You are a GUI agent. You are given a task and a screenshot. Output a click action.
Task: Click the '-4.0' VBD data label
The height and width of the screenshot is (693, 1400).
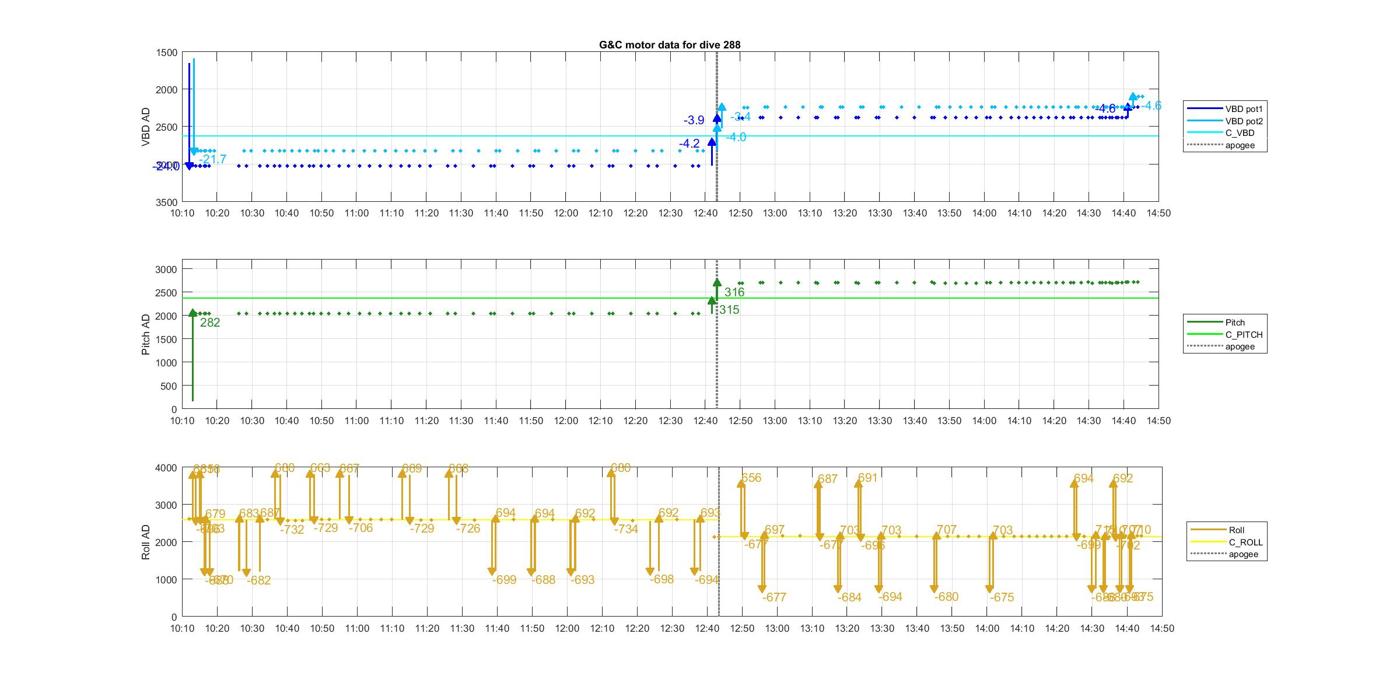(736, 137)
